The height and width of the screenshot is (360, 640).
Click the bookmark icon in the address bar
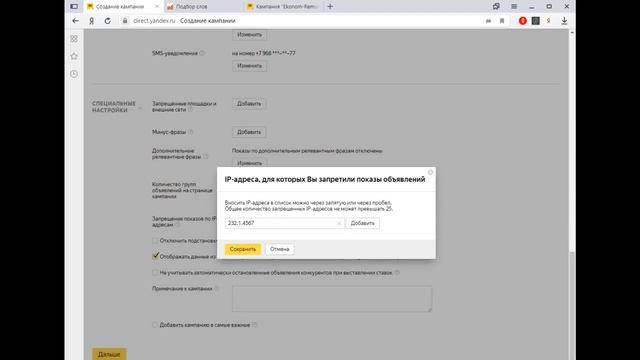click(502, 21)
